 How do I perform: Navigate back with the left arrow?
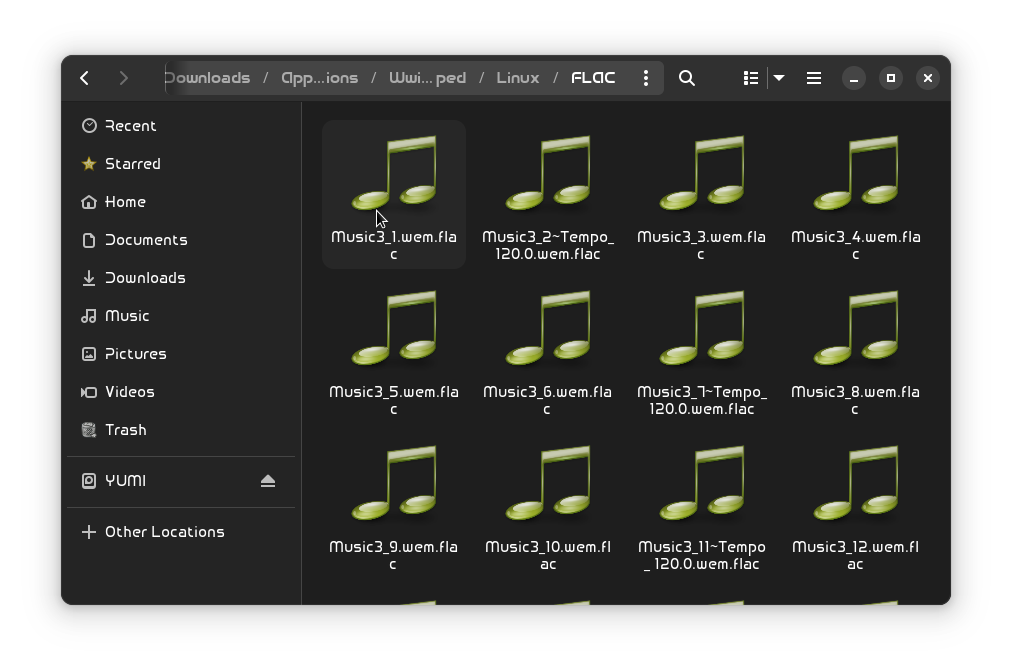[84, 77]
